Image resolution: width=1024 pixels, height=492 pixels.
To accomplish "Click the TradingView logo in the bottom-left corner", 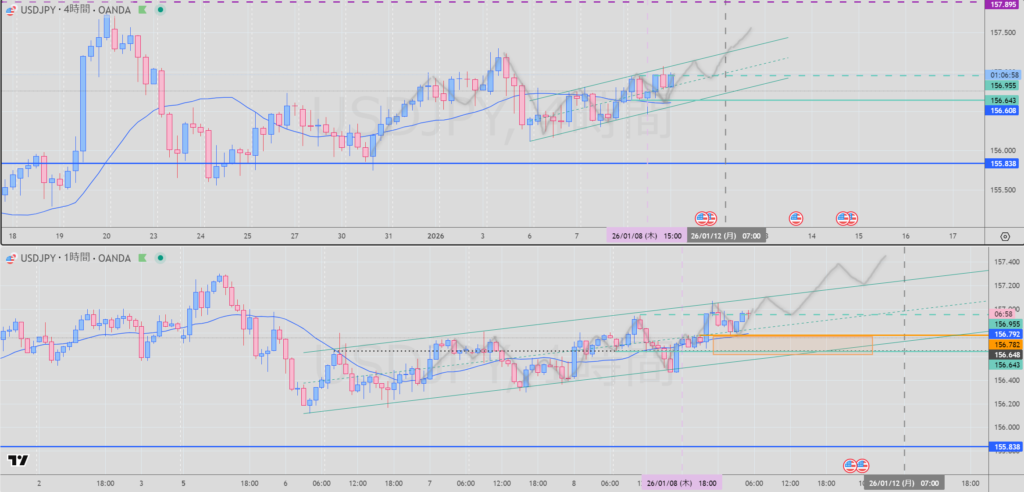I will coord(16,461).
